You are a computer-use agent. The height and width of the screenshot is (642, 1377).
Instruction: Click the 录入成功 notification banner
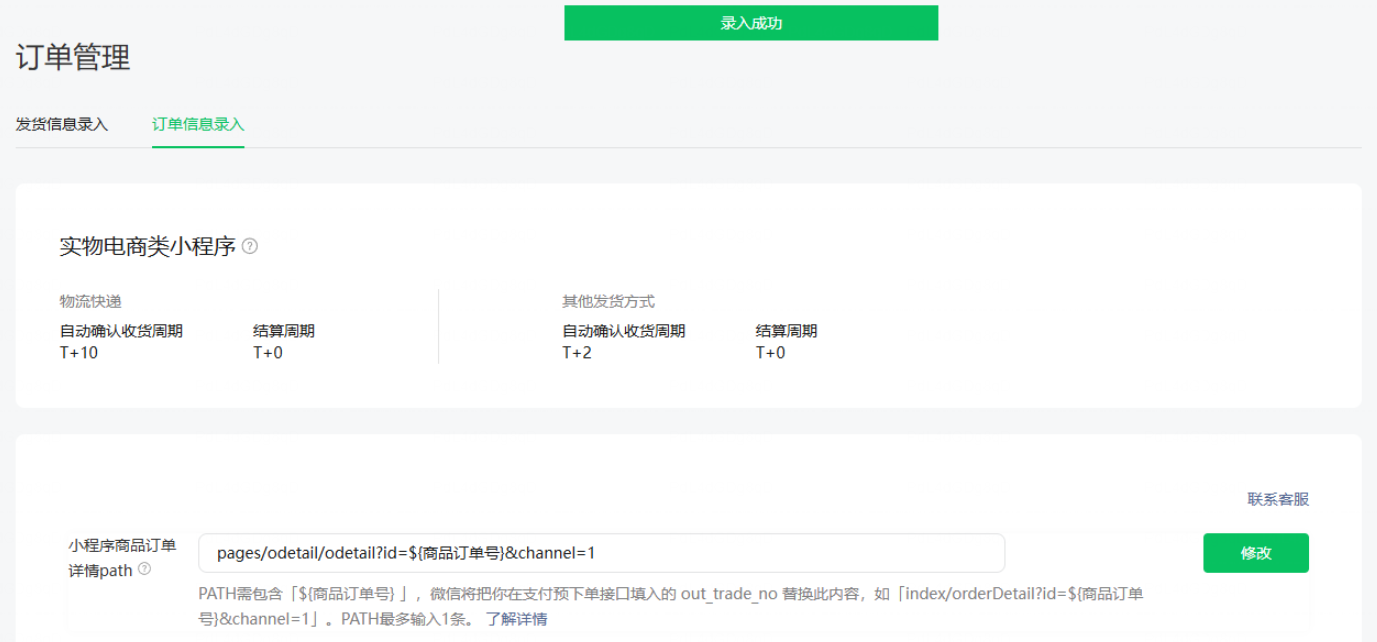coord(751,23)
